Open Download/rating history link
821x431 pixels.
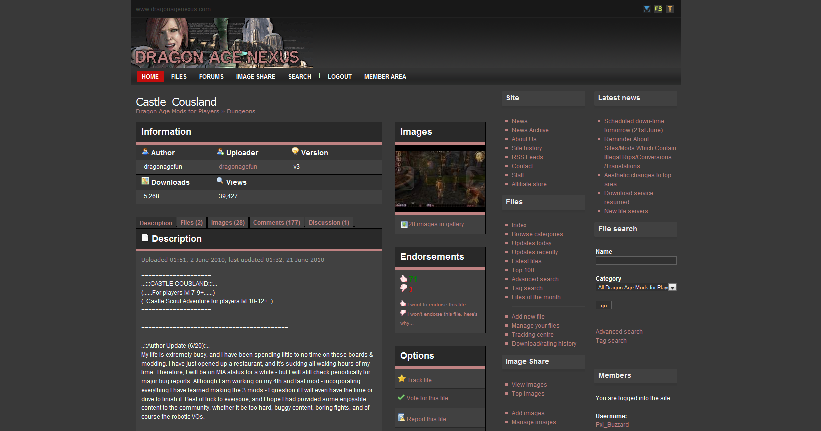tap(544, 344)
